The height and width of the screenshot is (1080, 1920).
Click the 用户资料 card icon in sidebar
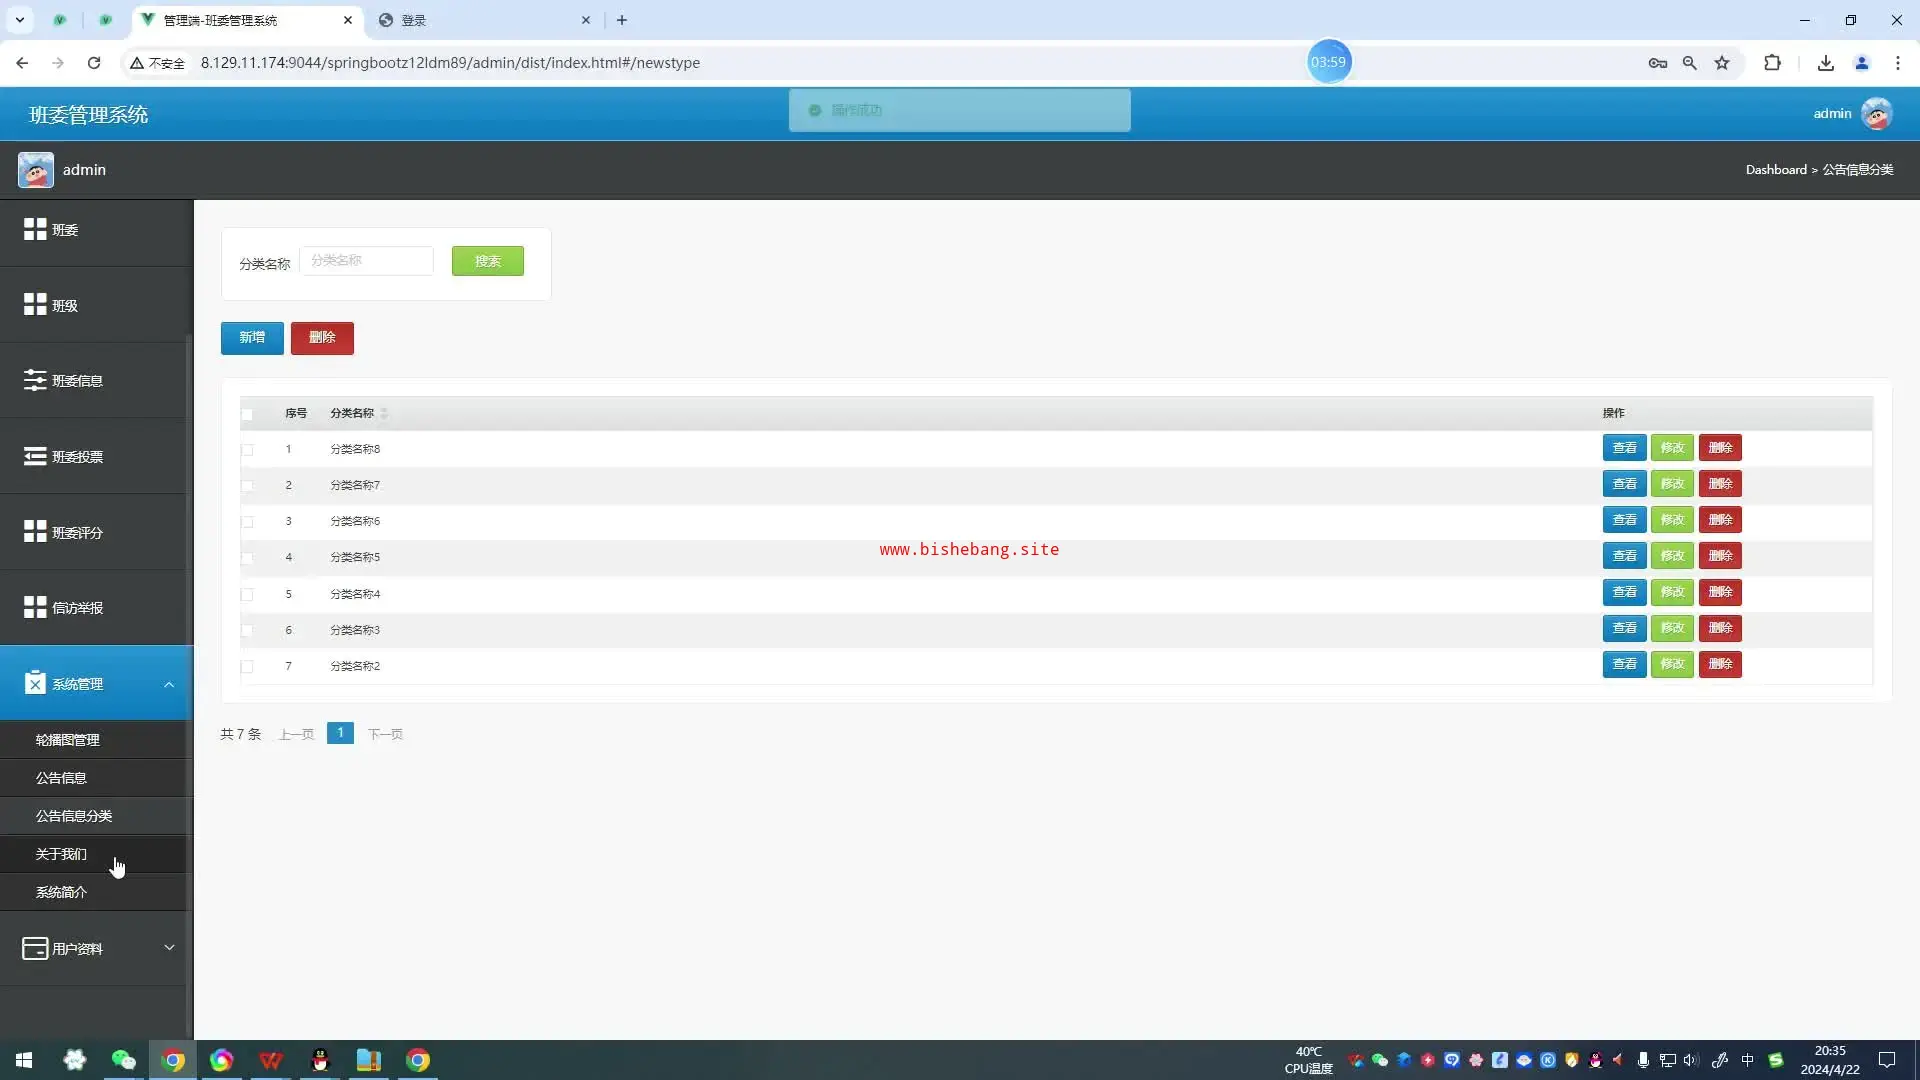click(x=35, y=948)
